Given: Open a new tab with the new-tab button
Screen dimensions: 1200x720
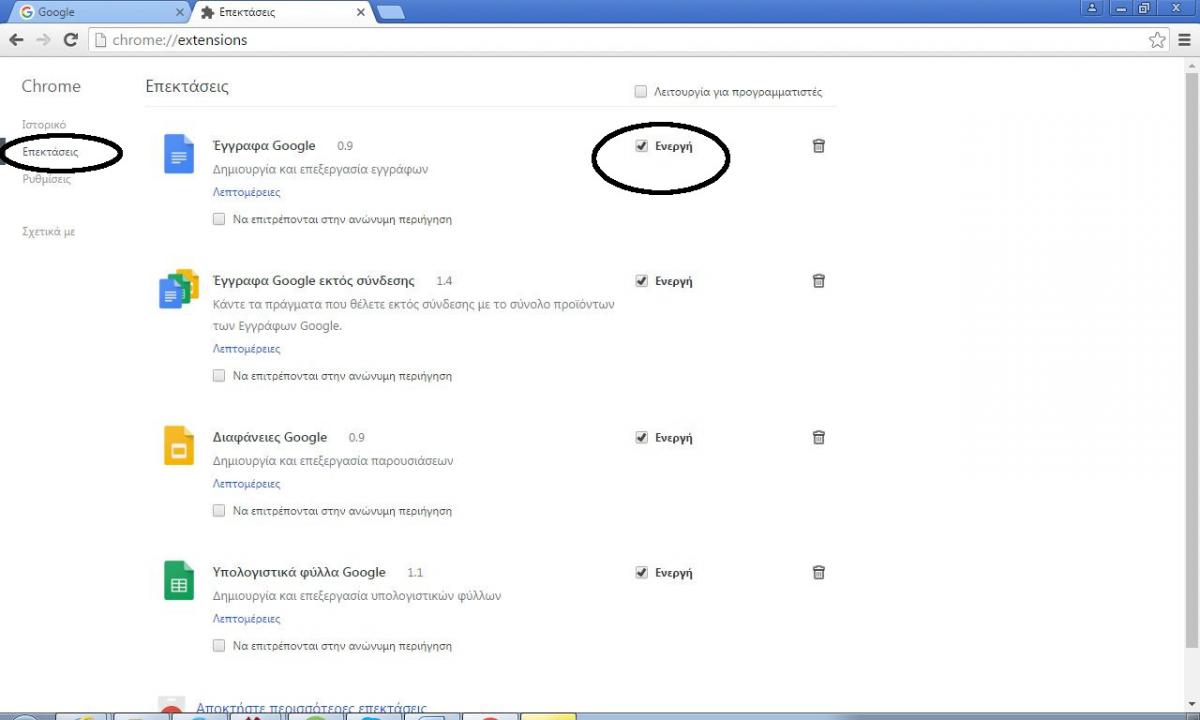Looking at the screenshot, I should [391, 13].
